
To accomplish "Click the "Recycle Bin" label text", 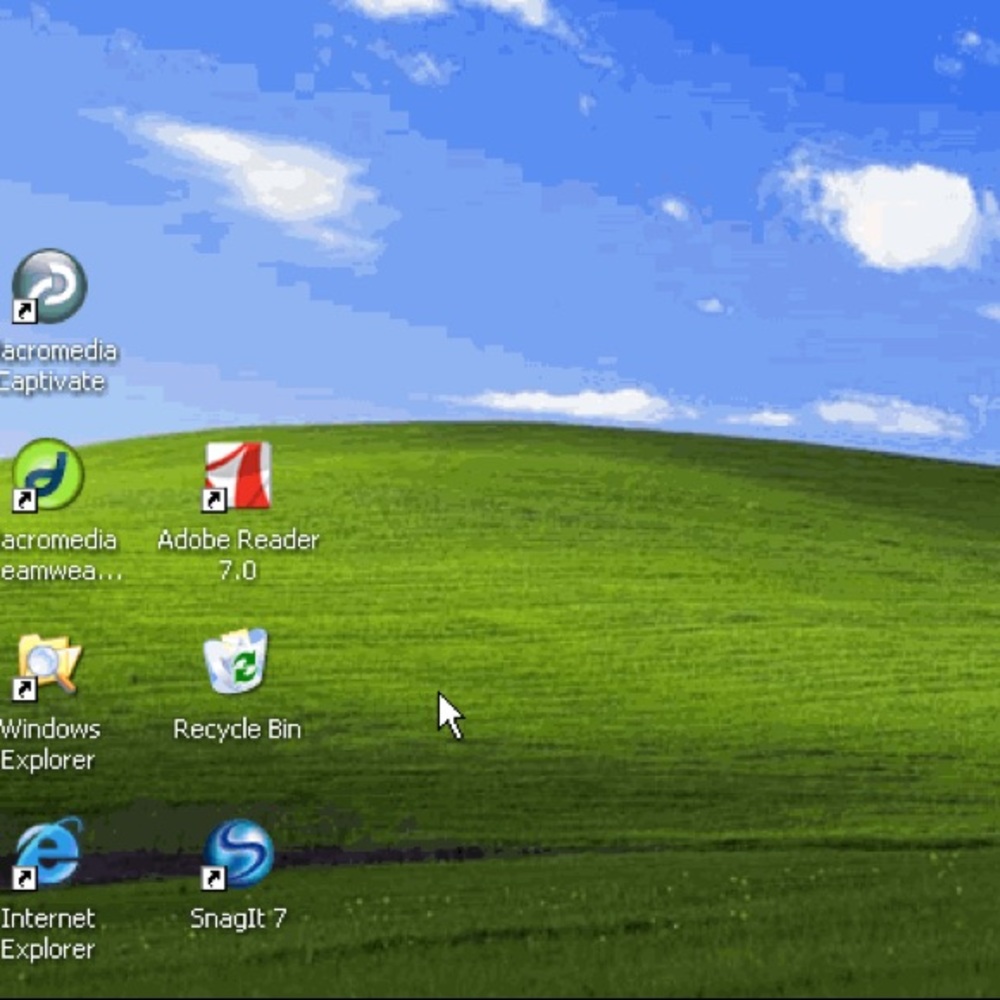I will 237,729.
